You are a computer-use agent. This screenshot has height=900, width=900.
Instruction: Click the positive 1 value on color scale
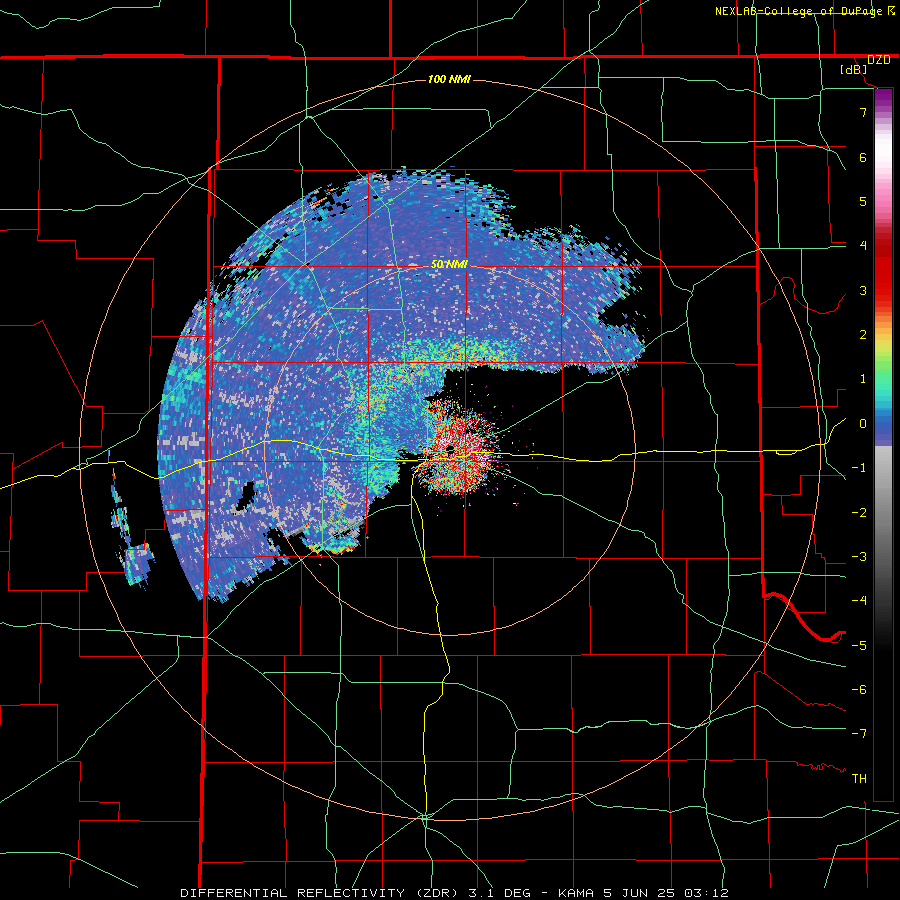863,379
